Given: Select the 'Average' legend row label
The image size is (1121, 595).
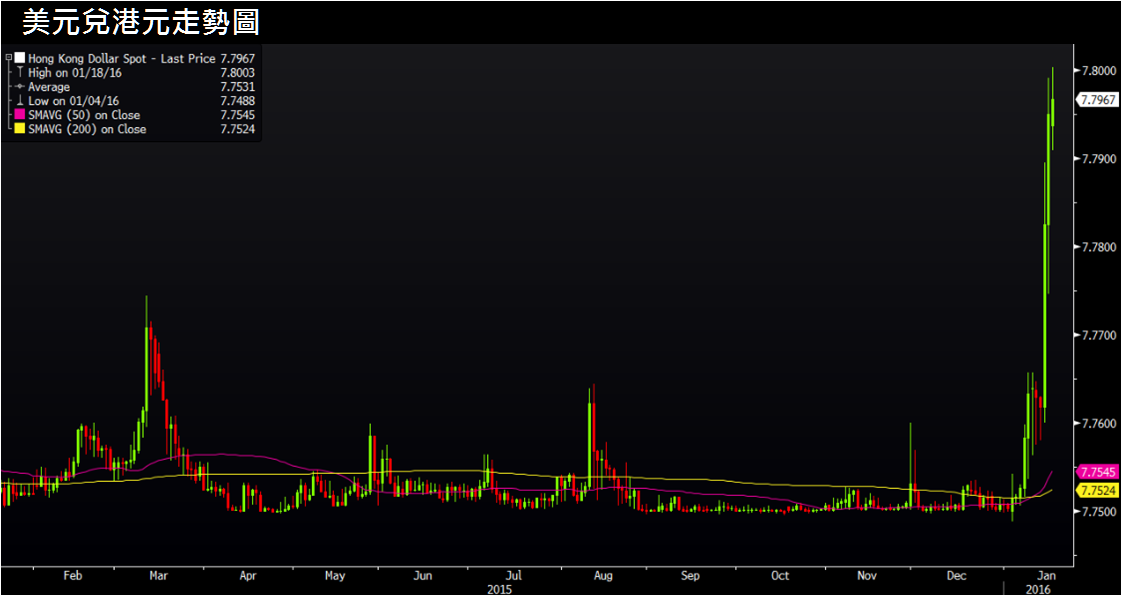Looking at the screenshot, I should tap(49, 87).
